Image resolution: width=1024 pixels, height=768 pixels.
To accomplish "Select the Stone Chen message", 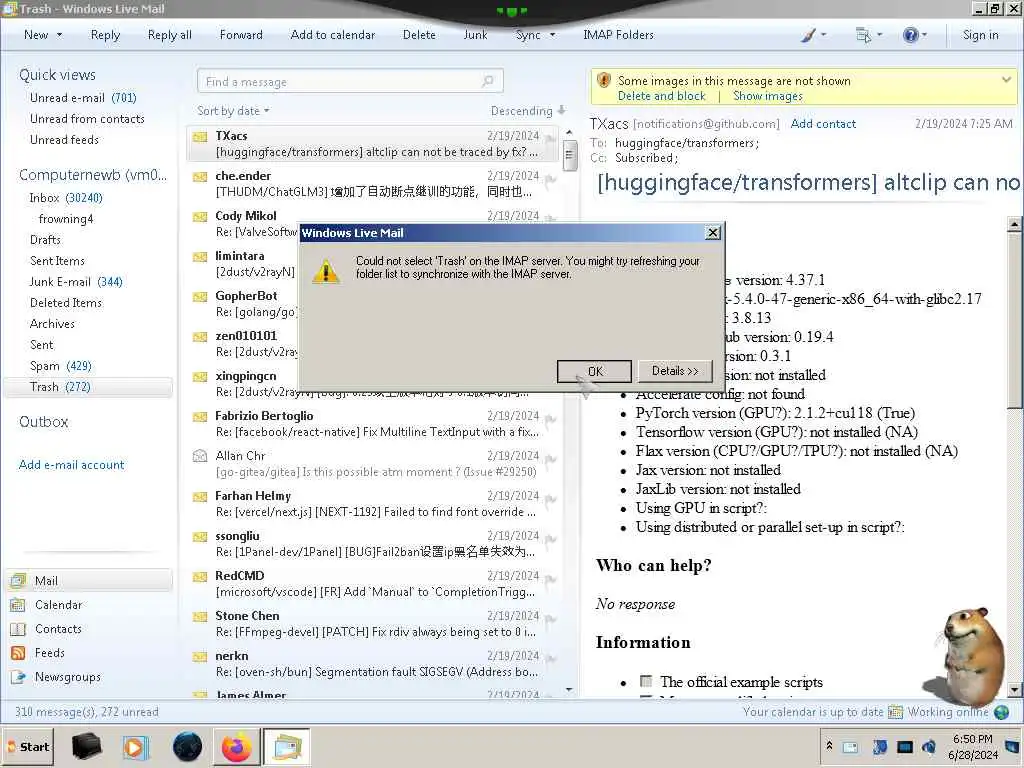I will tap(372, 624).
